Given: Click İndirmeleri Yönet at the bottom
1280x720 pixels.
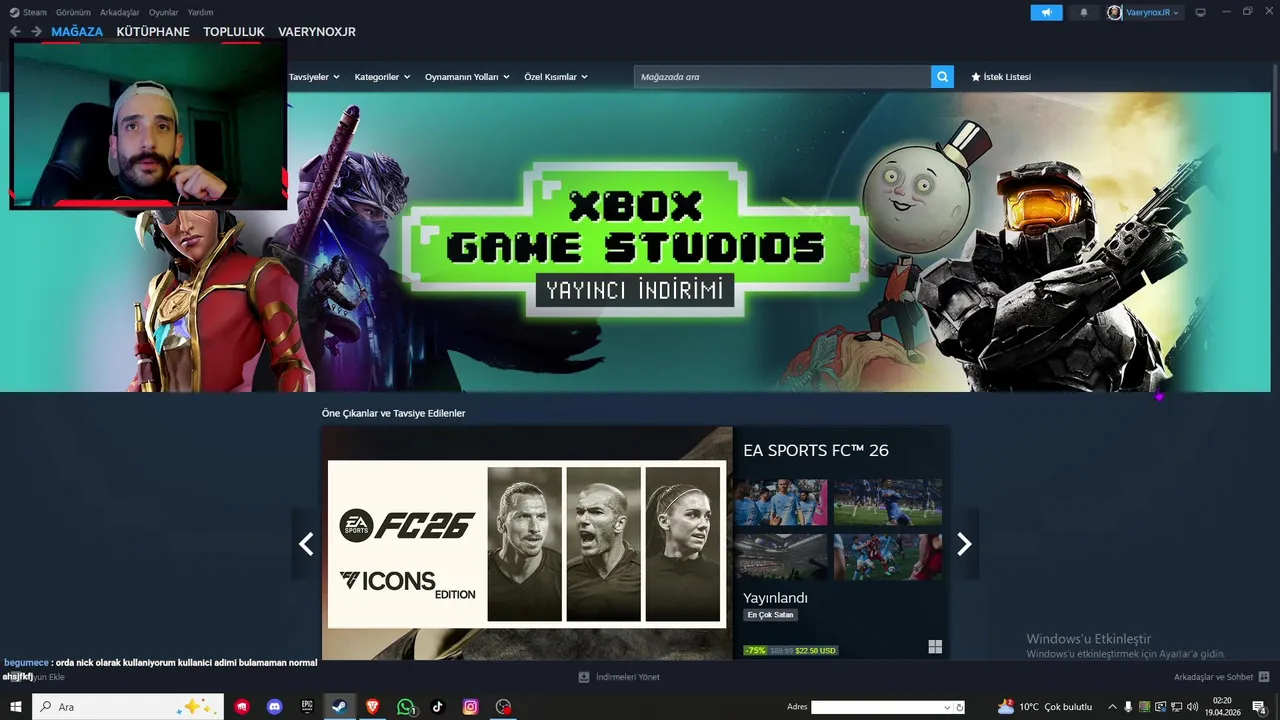Looking at the screenshot, I should pyautogui.click(x=627, y=677).
